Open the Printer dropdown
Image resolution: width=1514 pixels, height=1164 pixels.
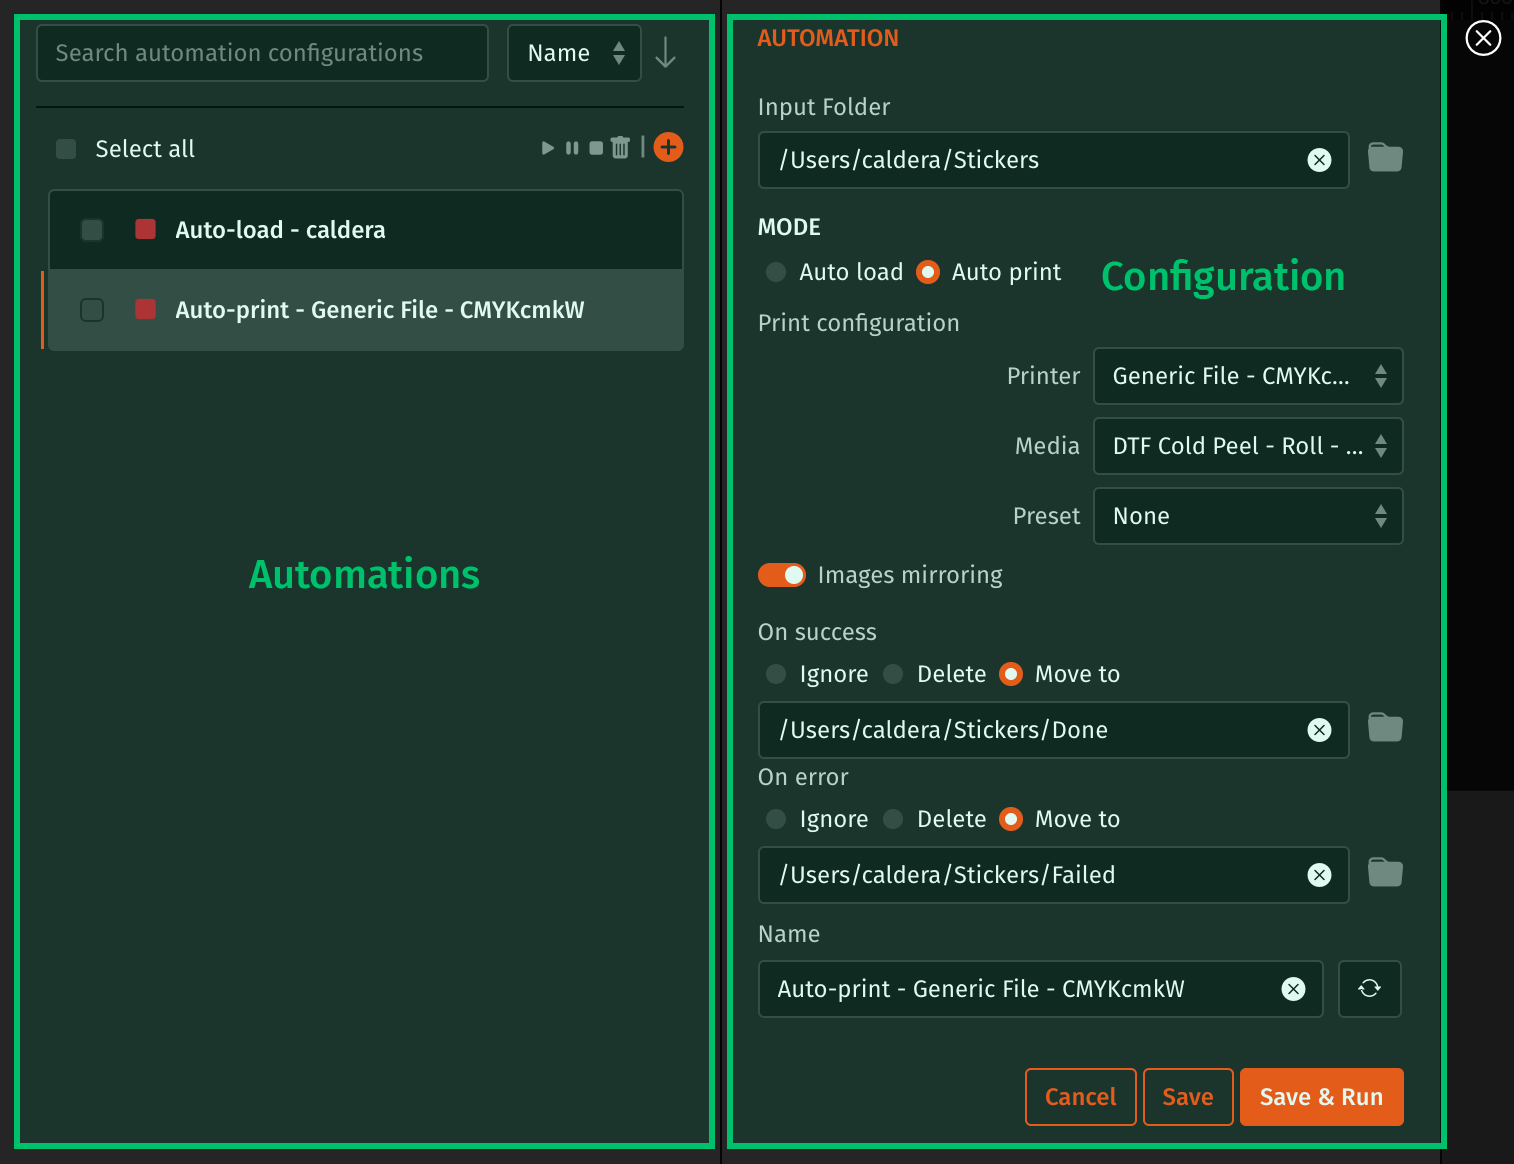click(1248, 376)
